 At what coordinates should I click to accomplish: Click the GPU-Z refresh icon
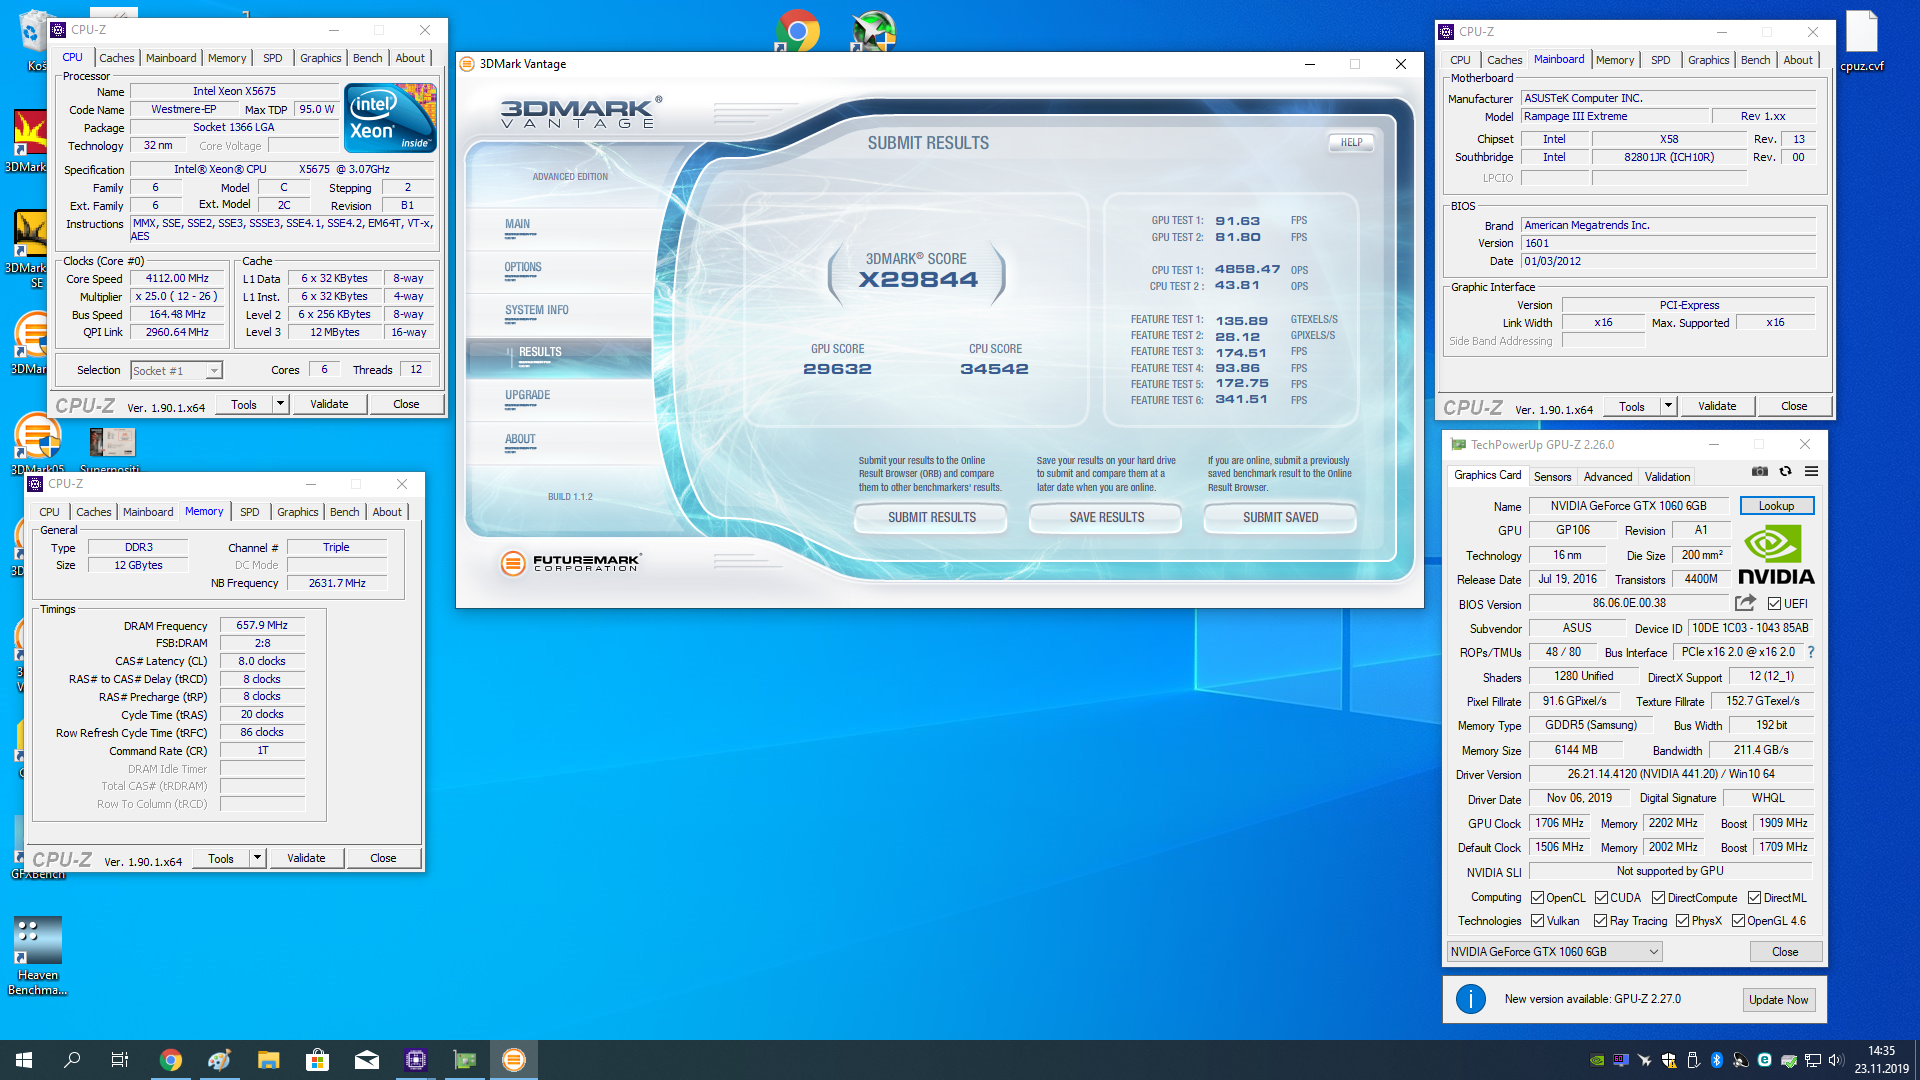1785,472
